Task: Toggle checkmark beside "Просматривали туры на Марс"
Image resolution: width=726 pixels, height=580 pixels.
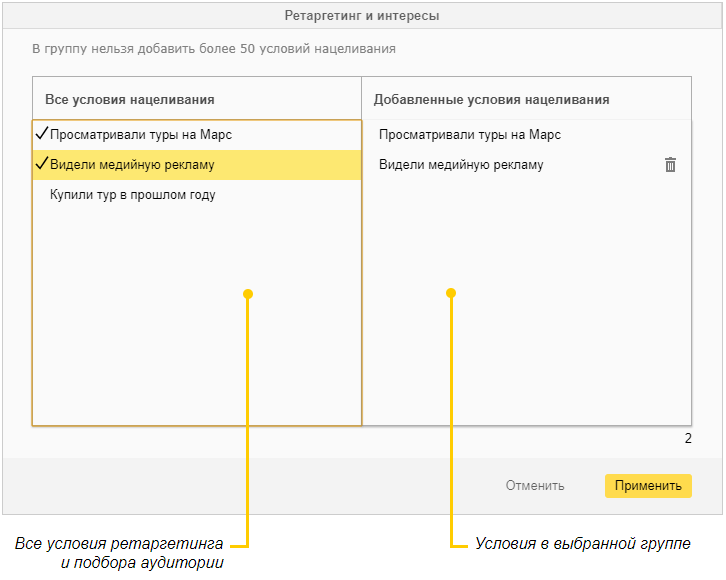Action: (41, 134)
